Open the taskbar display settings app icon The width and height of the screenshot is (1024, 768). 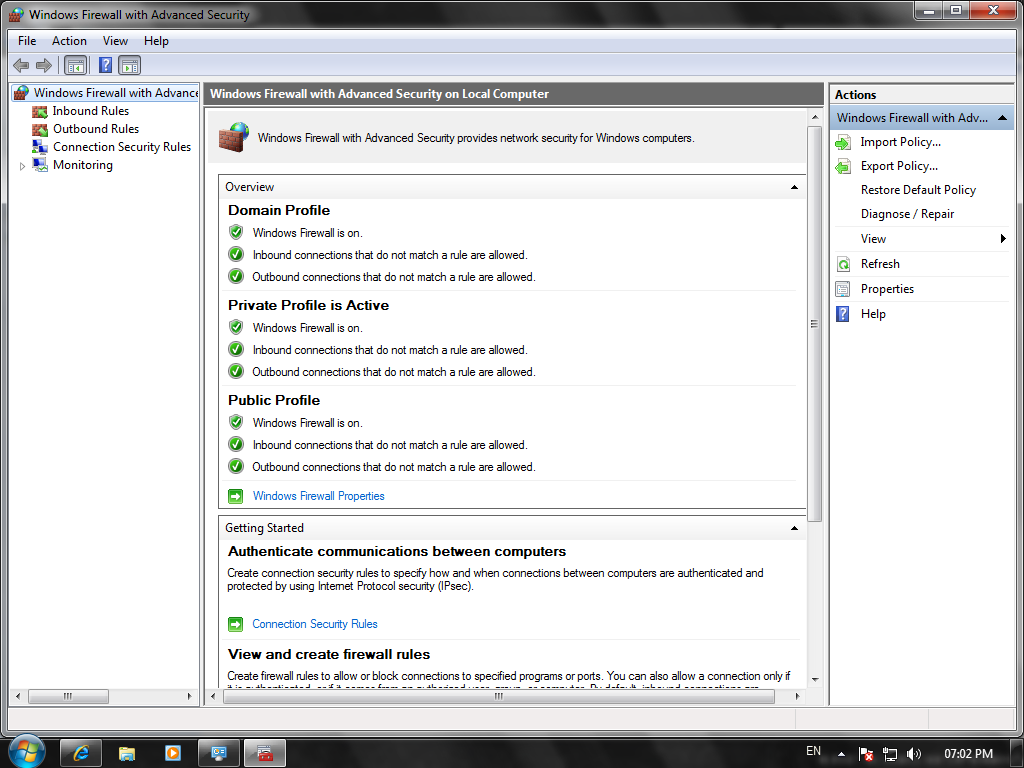tap(218, 753)
